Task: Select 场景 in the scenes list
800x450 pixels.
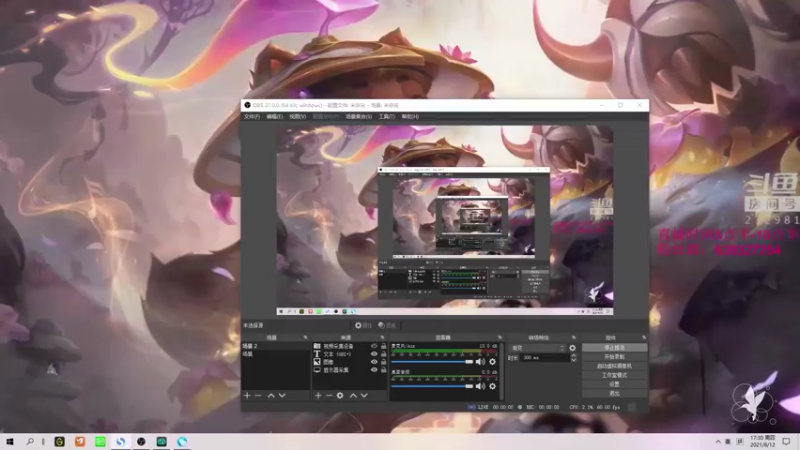Action: pos(276,354)
